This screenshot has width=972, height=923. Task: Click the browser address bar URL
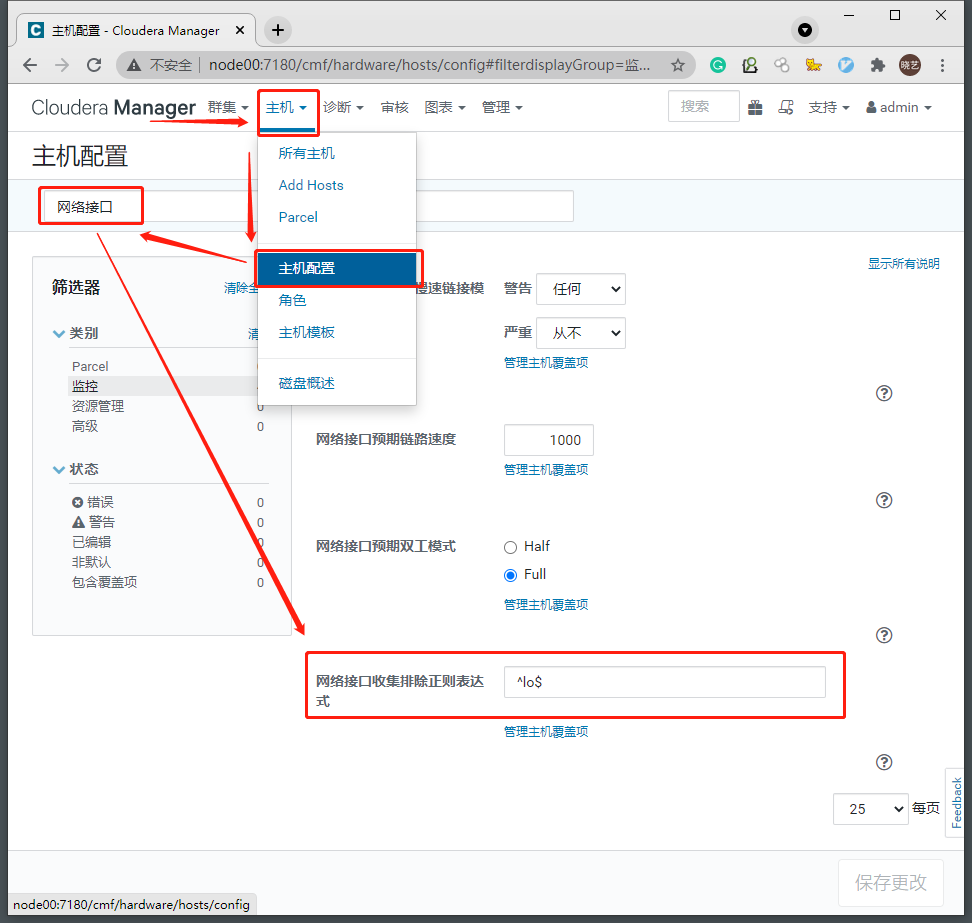tap(429, 65)
